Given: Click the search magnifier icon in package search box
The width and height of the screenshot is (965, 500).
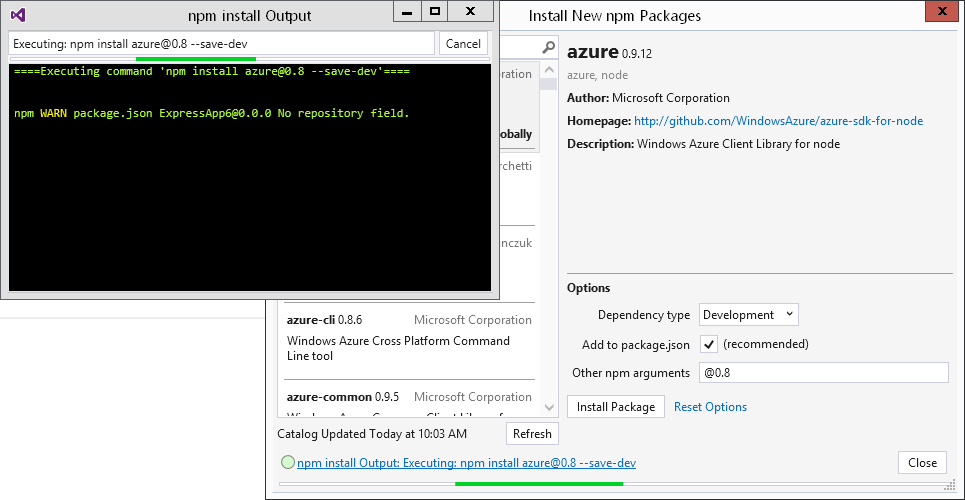Looking at the screenshot, I should [x=549, y=47].
